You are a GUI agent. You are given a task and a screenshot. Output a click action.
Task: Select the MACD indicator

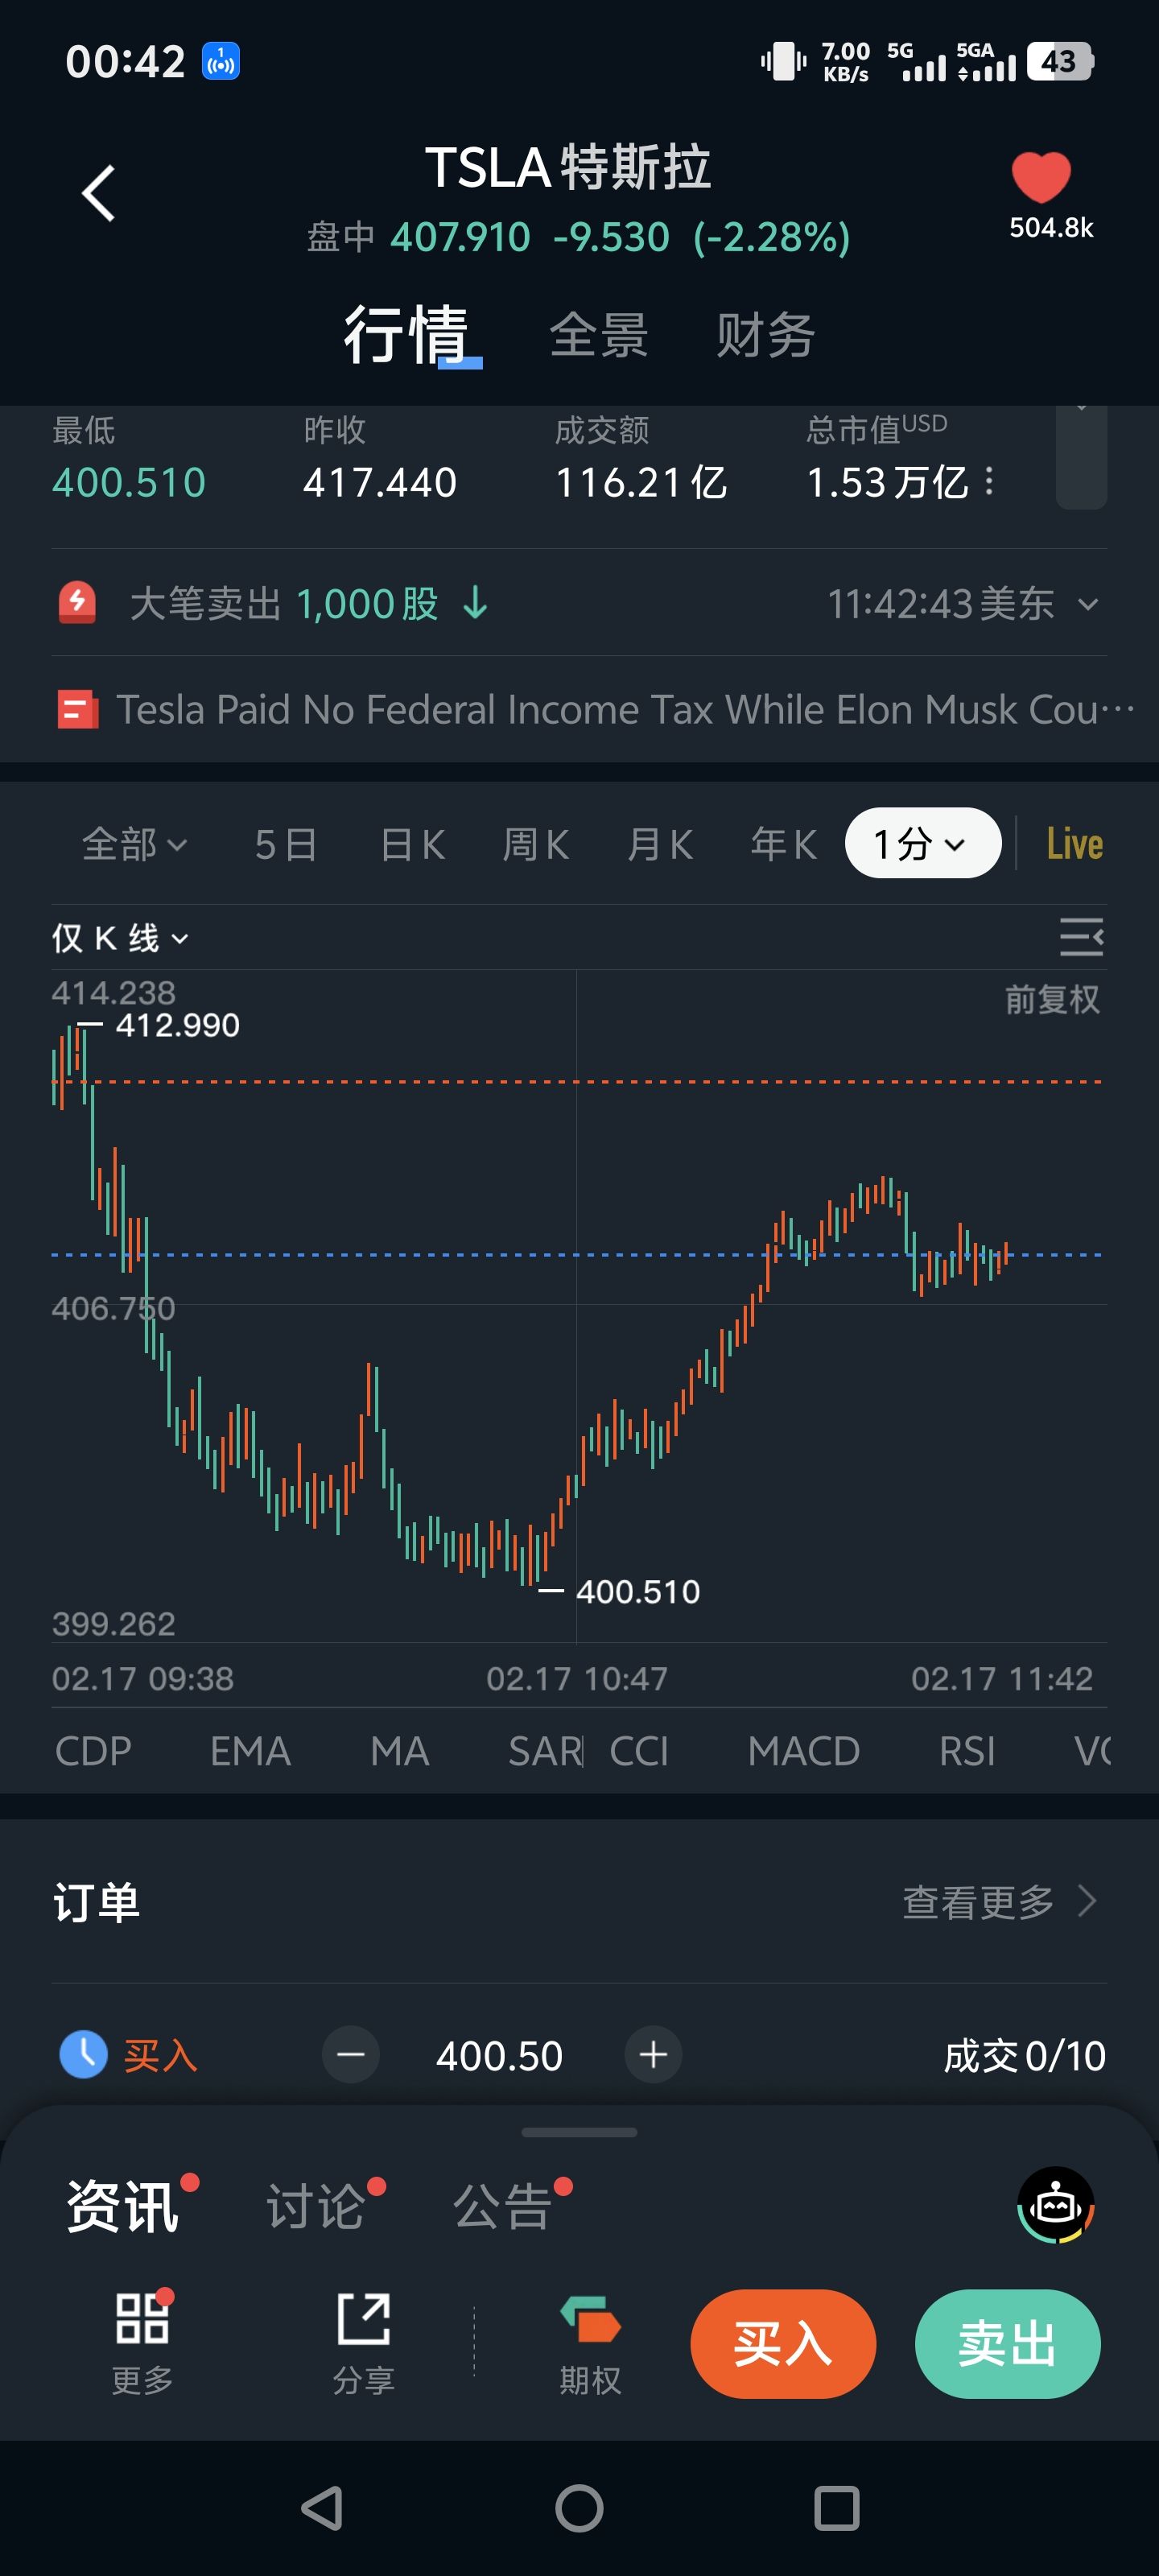[x=803, y=1751]
